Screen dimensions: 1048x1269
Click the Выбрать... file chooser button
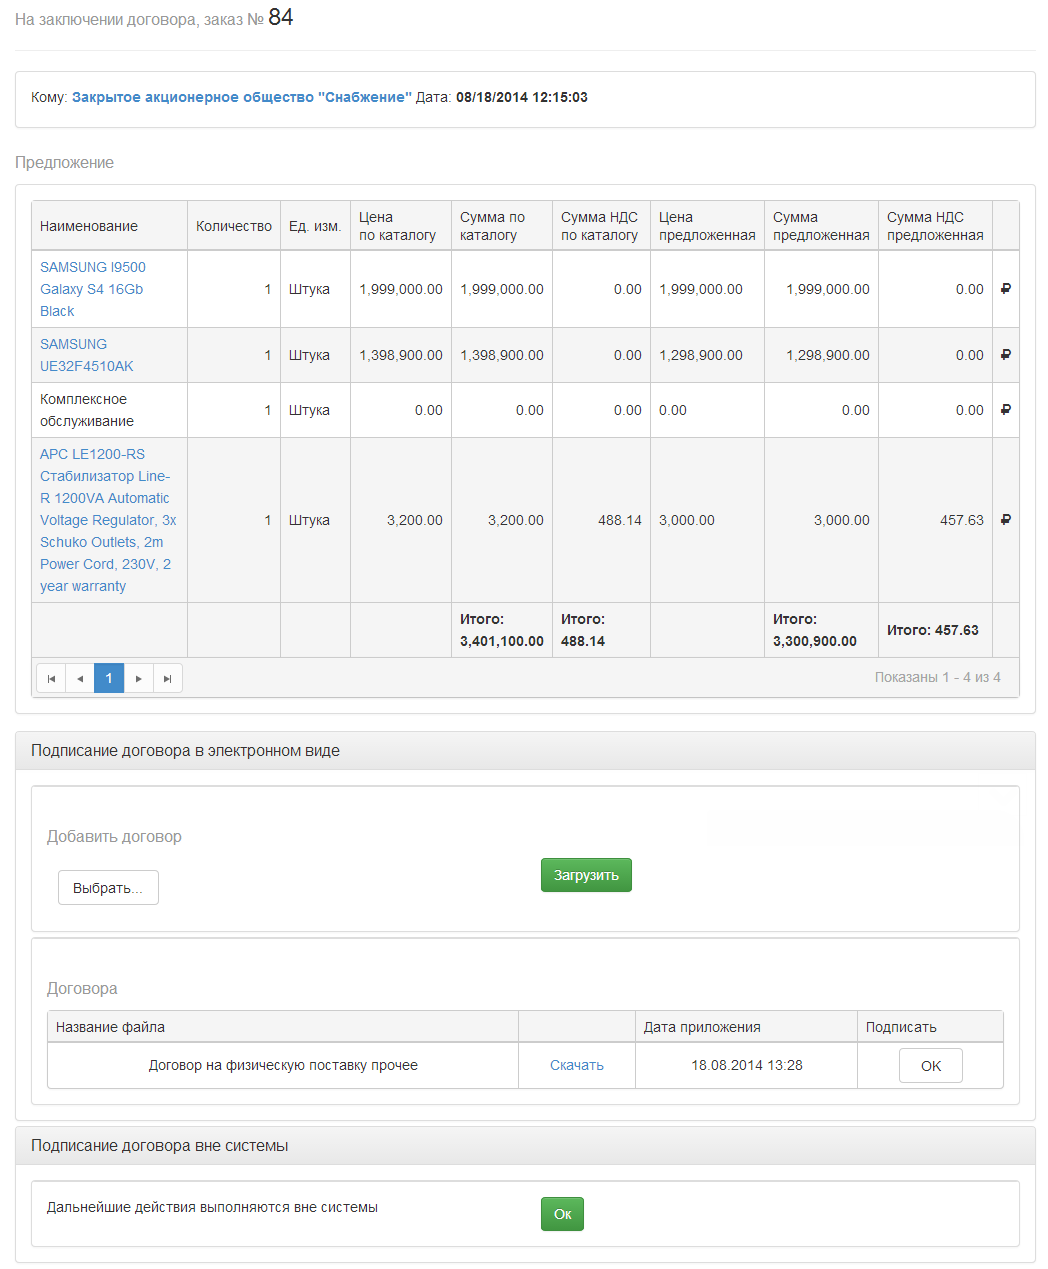coord(108,888)
